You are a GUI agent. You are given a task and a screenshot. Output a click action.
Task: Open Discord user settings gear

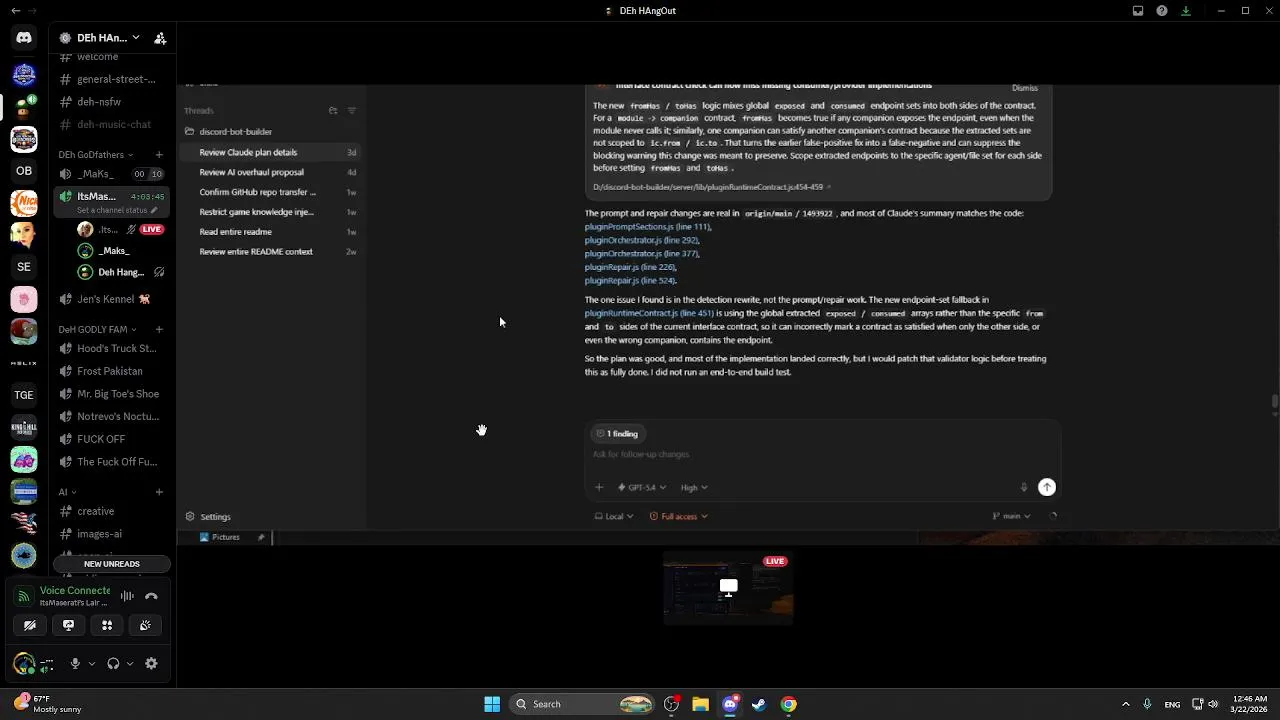pos(151,663)
